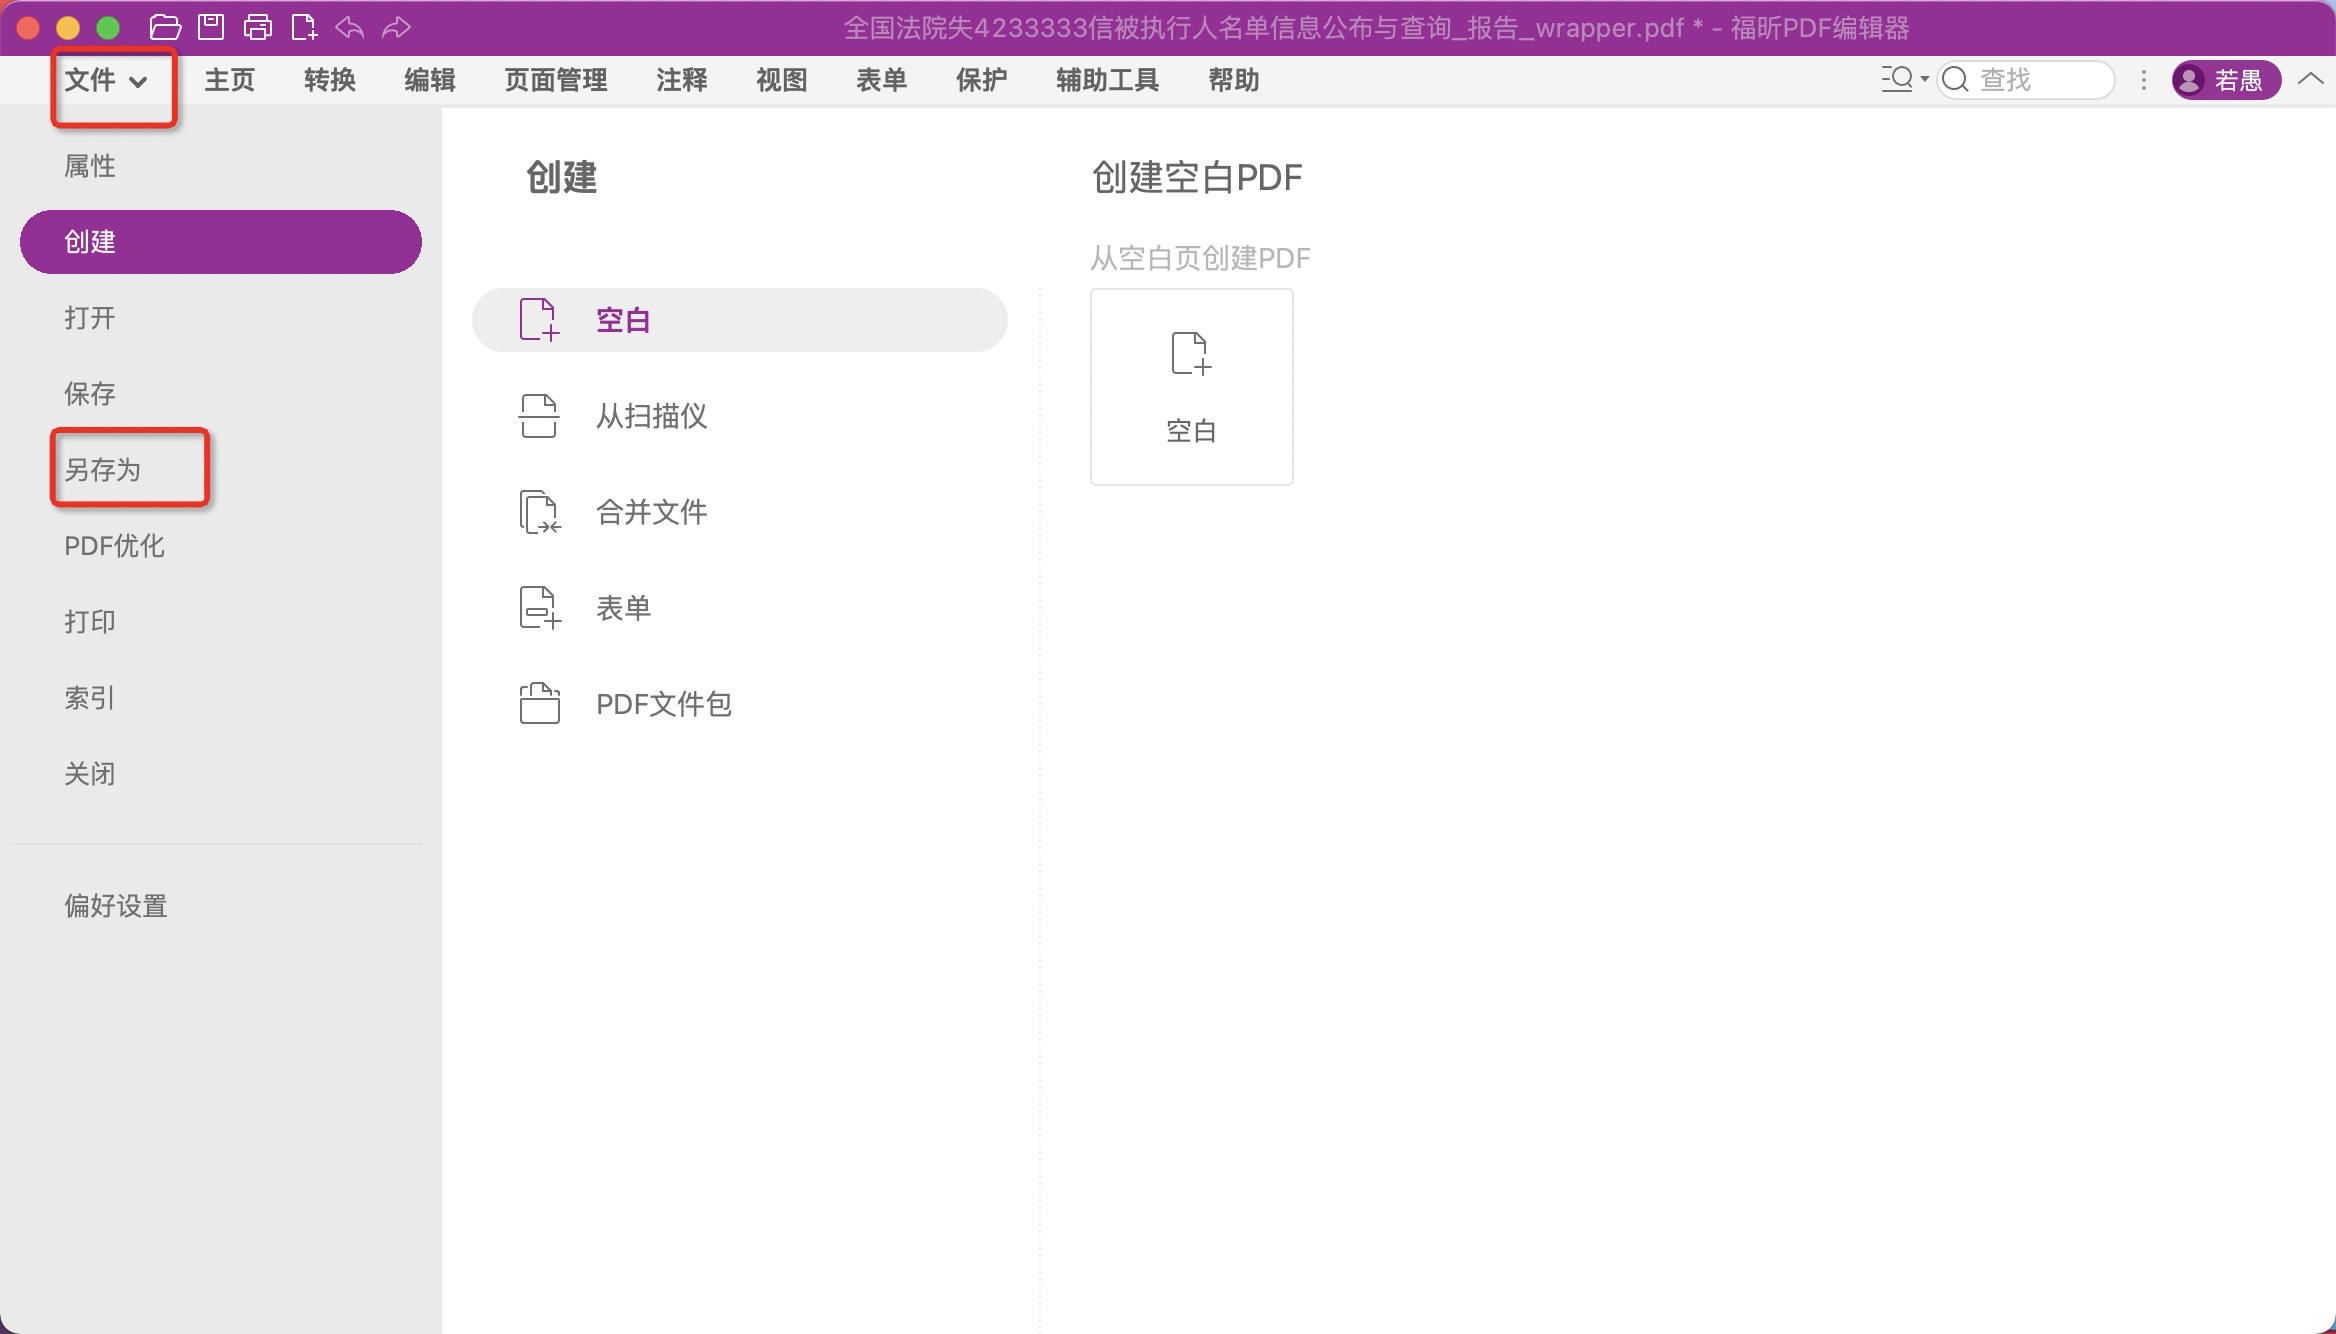Viewport: 2336px width, 1334px height.
Task: Click the open folder icon in title bar
Action: point(165,27)
